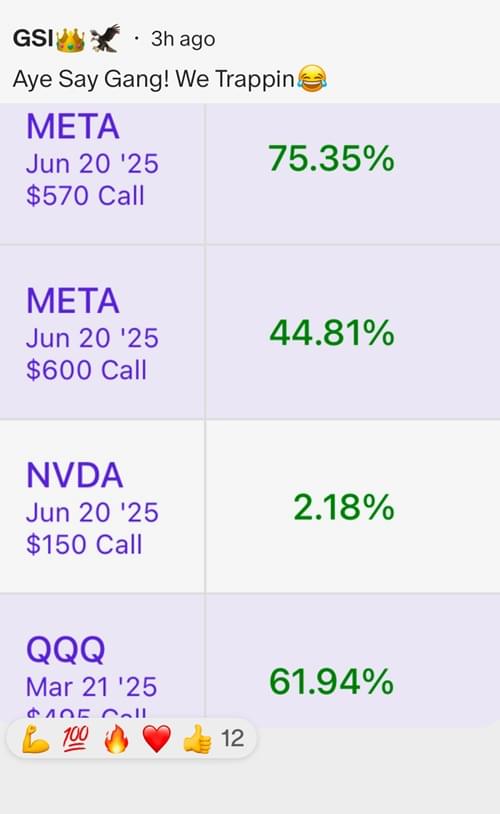Click the Aye Say Gang message text
Image resolution: width=500 pixels, height=814 pixels.
coord(154,79)
